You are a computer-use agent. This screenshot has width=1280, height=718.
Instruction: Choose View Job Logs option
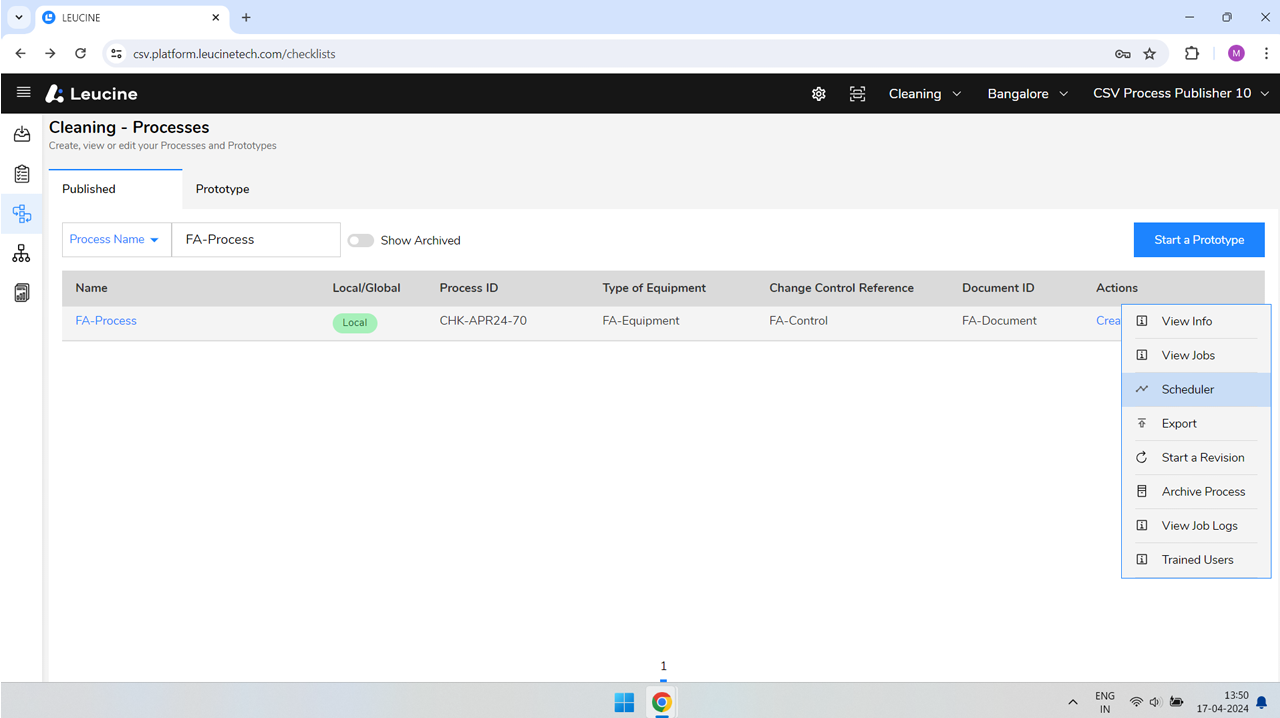coord(1196,525)
